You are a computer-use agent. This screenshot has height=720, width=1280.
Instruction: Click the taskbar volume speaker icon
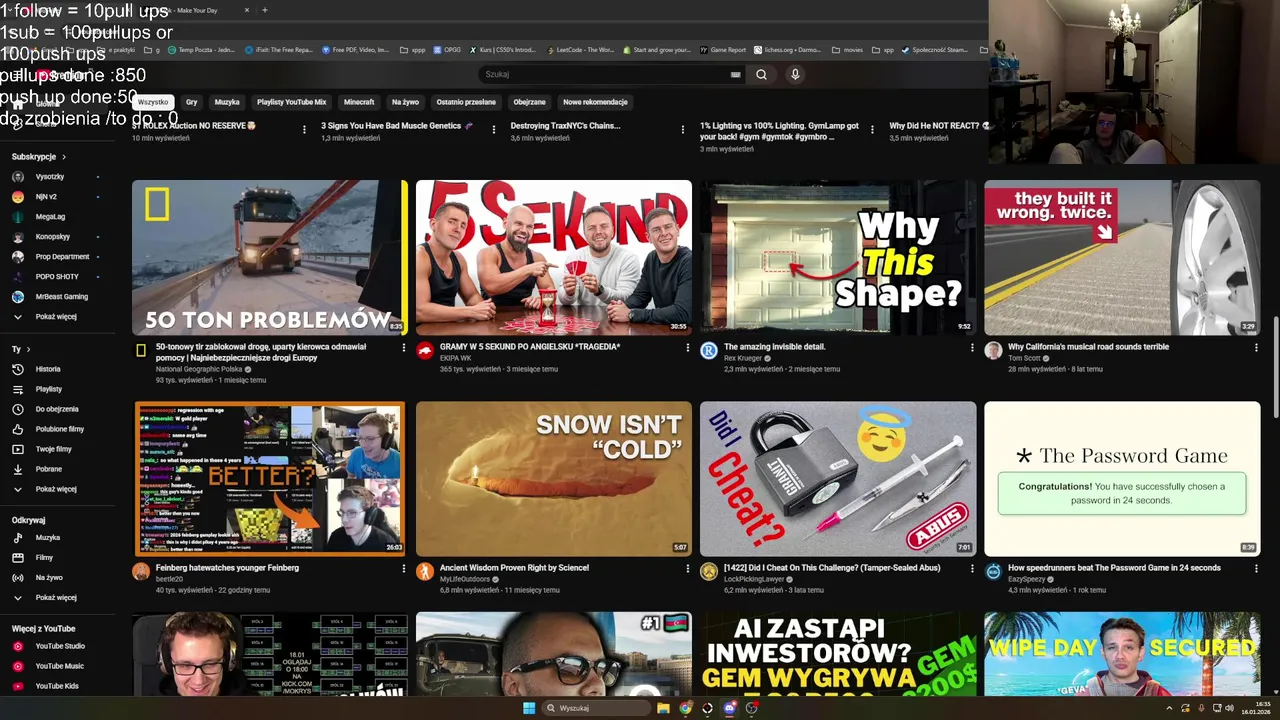point(1230,708)
